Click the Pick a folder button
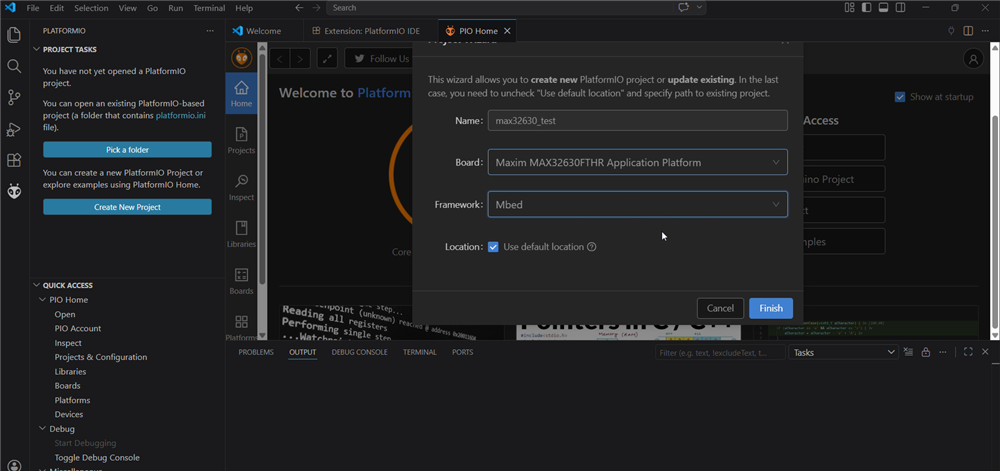Viewport: 1000px width, 471px height. click(x=127, y=150)
